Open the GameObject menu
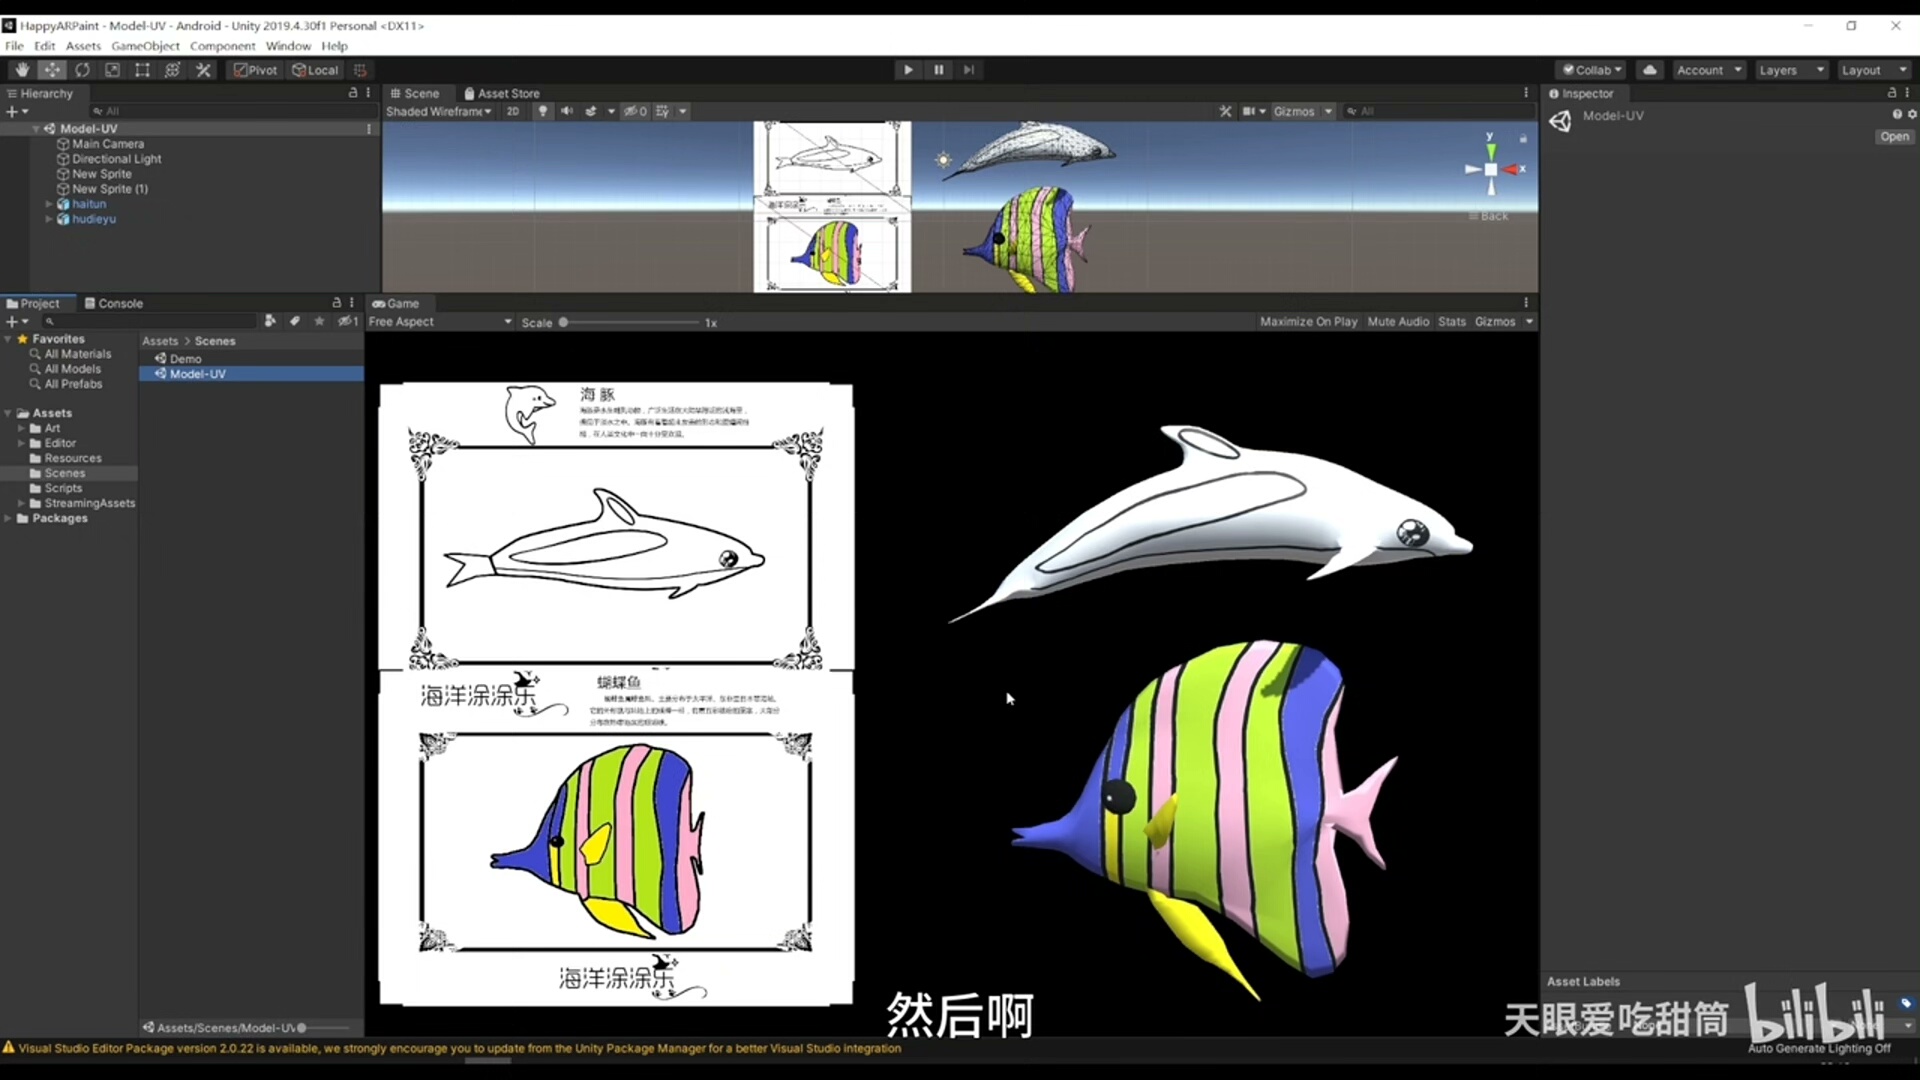1920x1080 pixels. 145,46
